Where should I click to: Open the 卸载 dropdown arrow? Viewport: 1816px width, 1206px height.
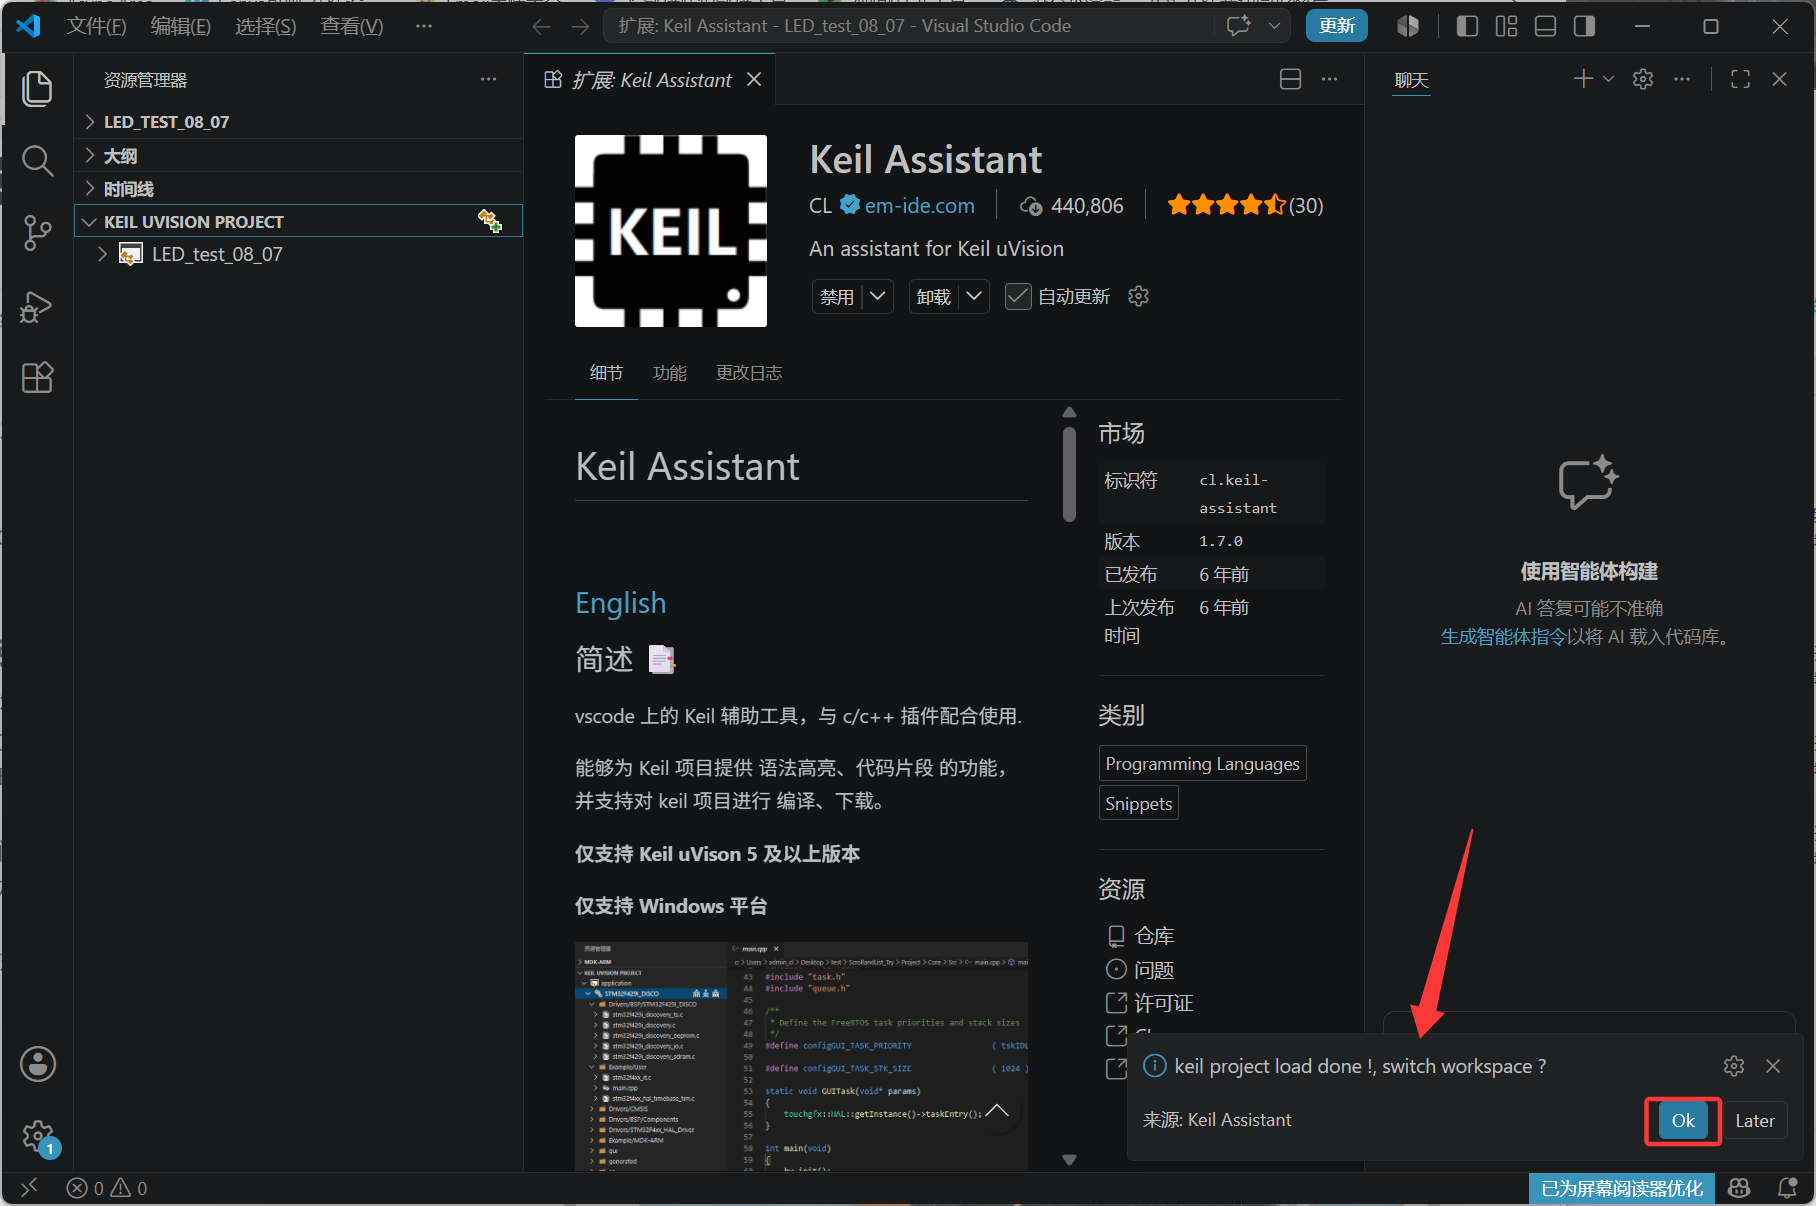click(x=974, y=296)
